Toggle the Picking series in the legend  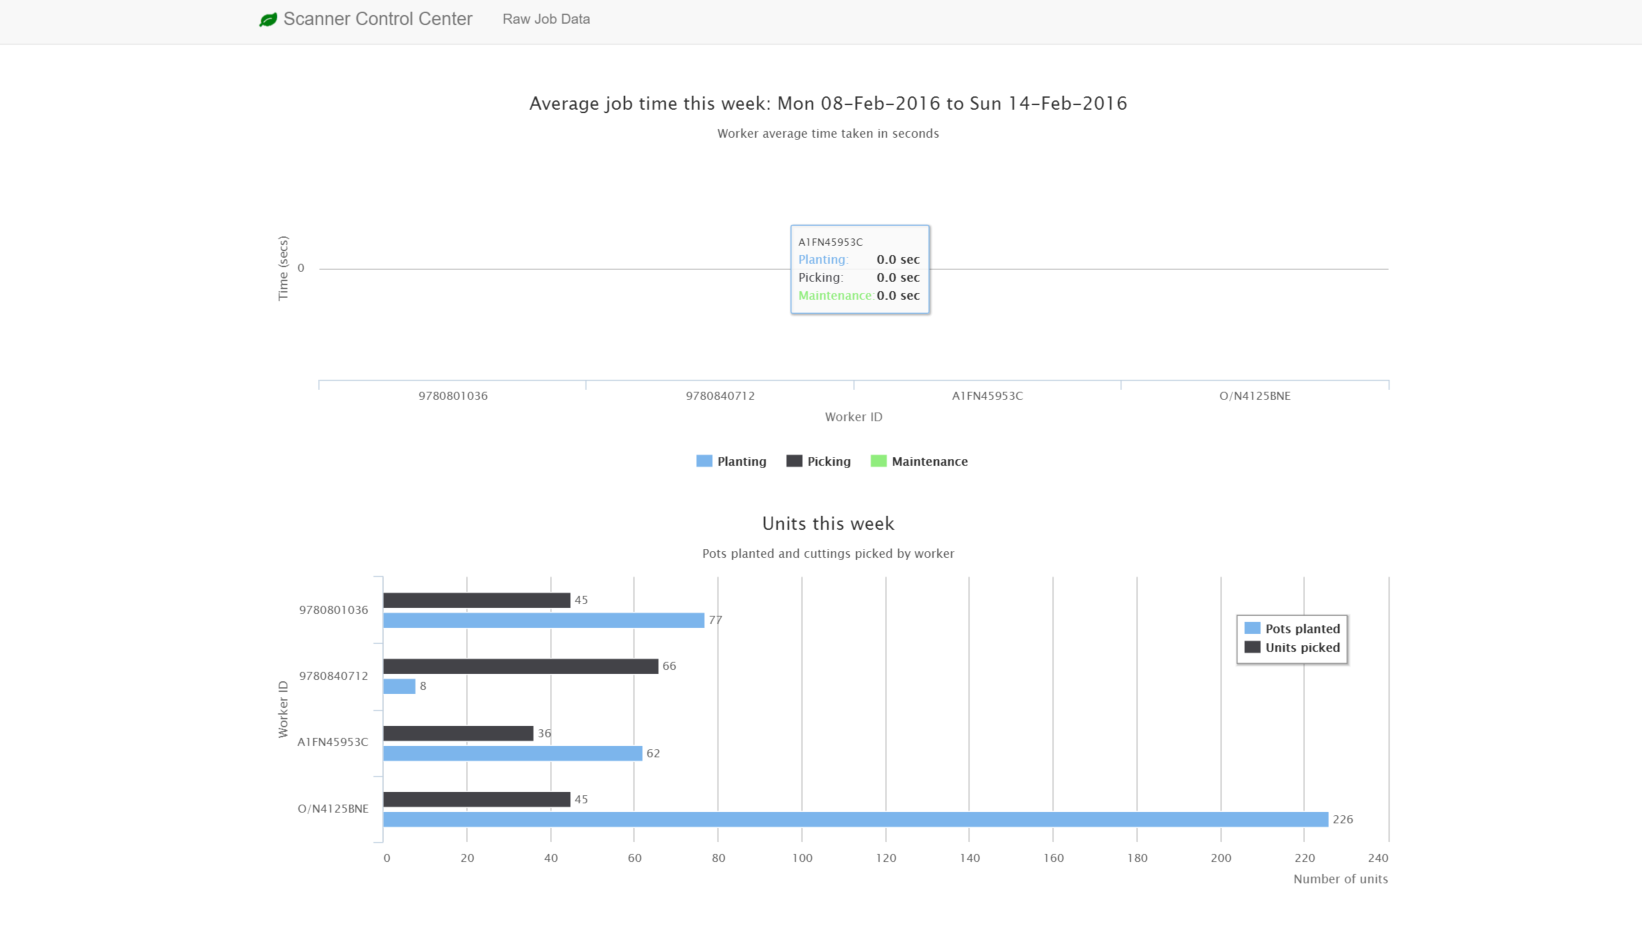point(828,461)
